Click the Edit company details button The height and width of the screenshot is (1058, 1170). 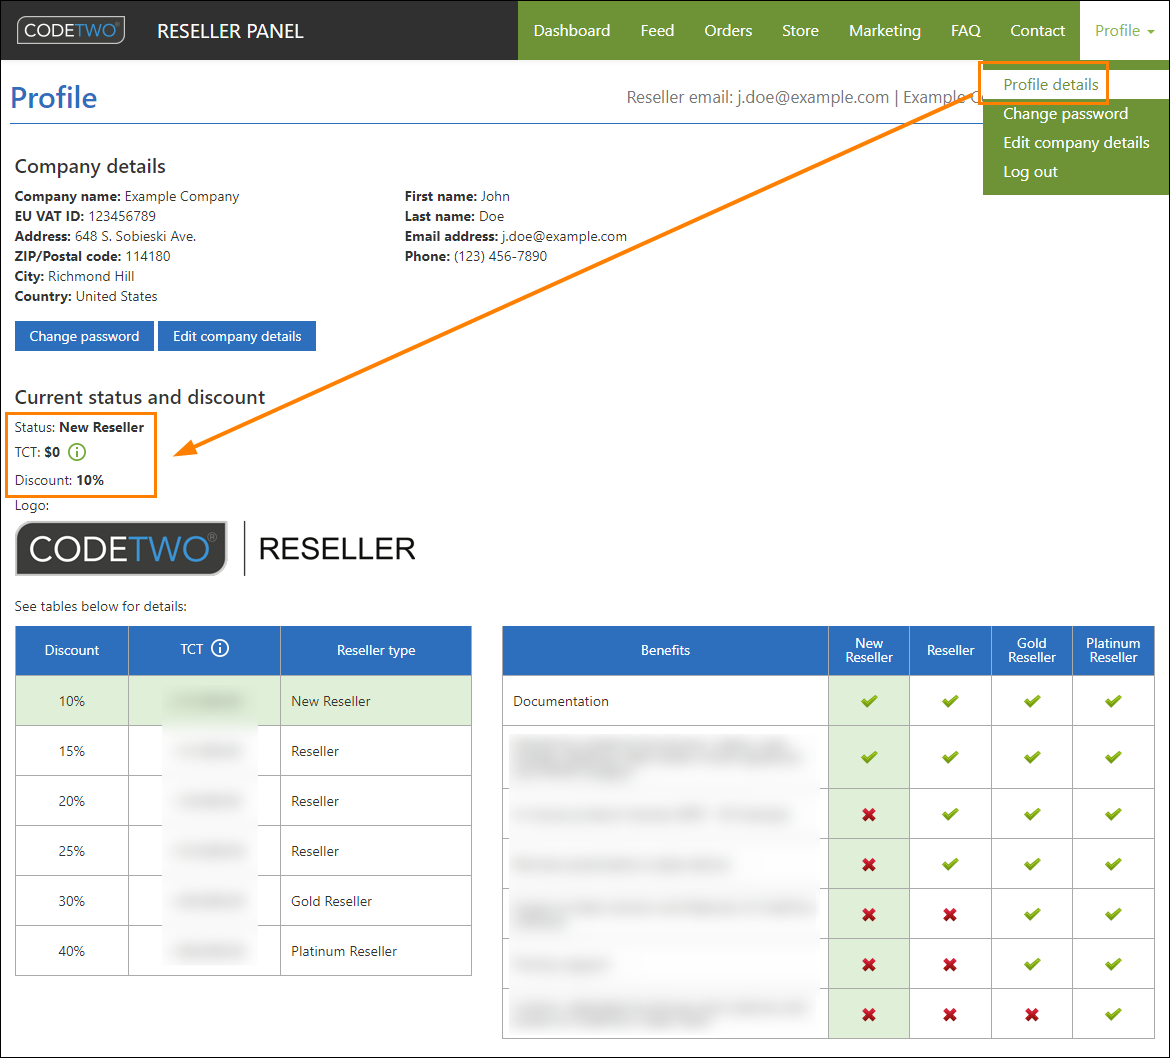pyautogui.click(x=236, y=336)
